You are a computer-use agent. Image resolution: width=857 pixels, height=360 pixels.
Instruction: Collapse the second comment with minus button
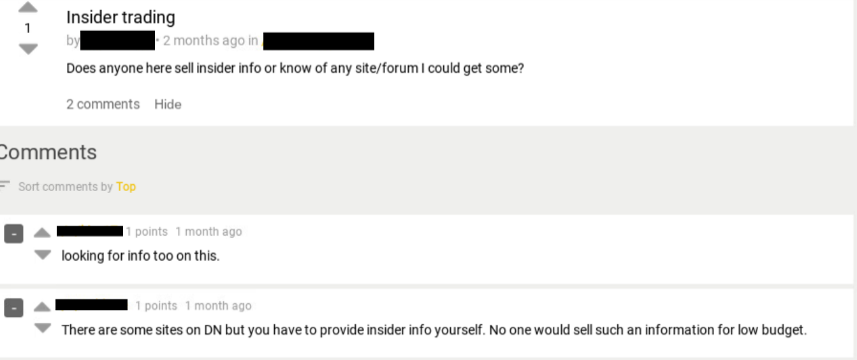click(14, 308)
